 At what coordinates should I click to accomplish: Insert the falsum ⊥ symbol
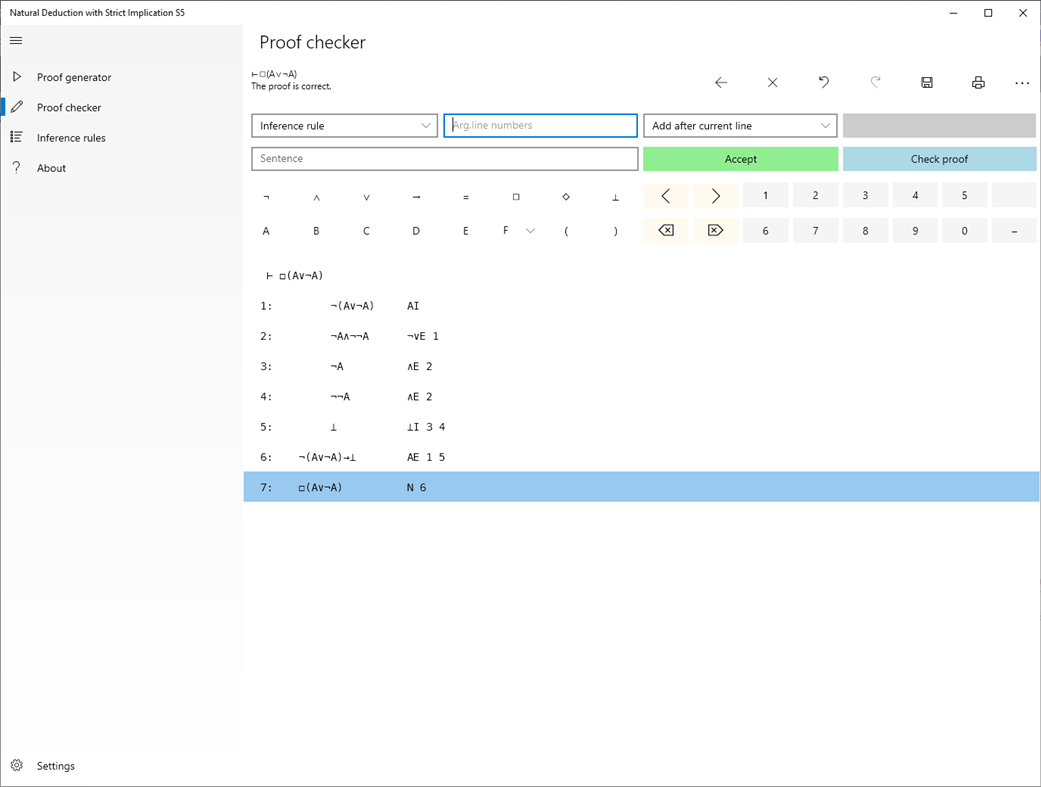coord(616,196)
